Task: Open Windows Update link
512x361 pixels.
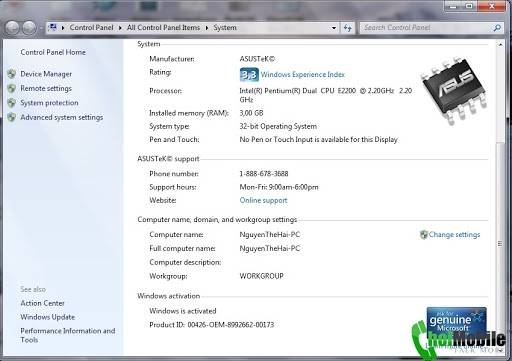Action: point(48,317)
